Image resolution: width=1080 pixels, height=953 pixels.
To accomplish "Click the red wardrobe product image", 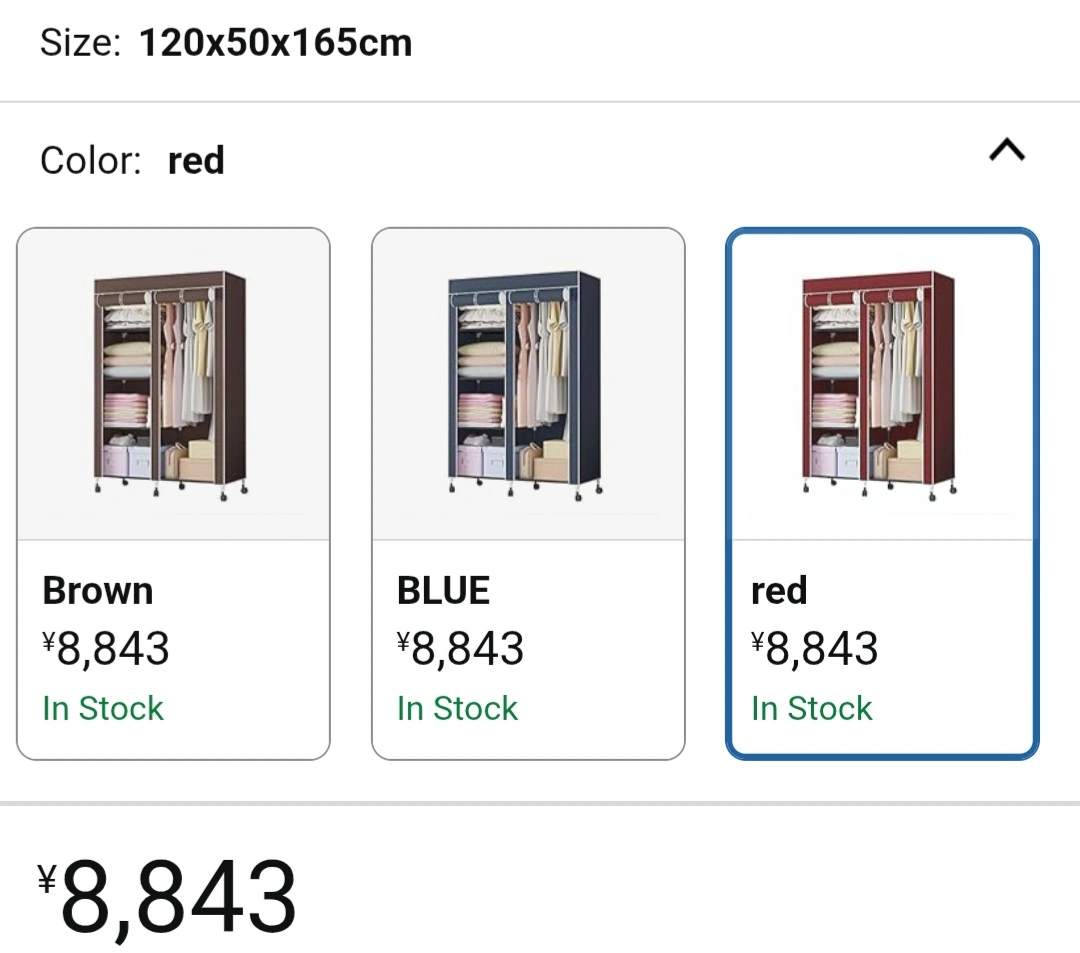I will pyautogui.click(x=880, y=386).
